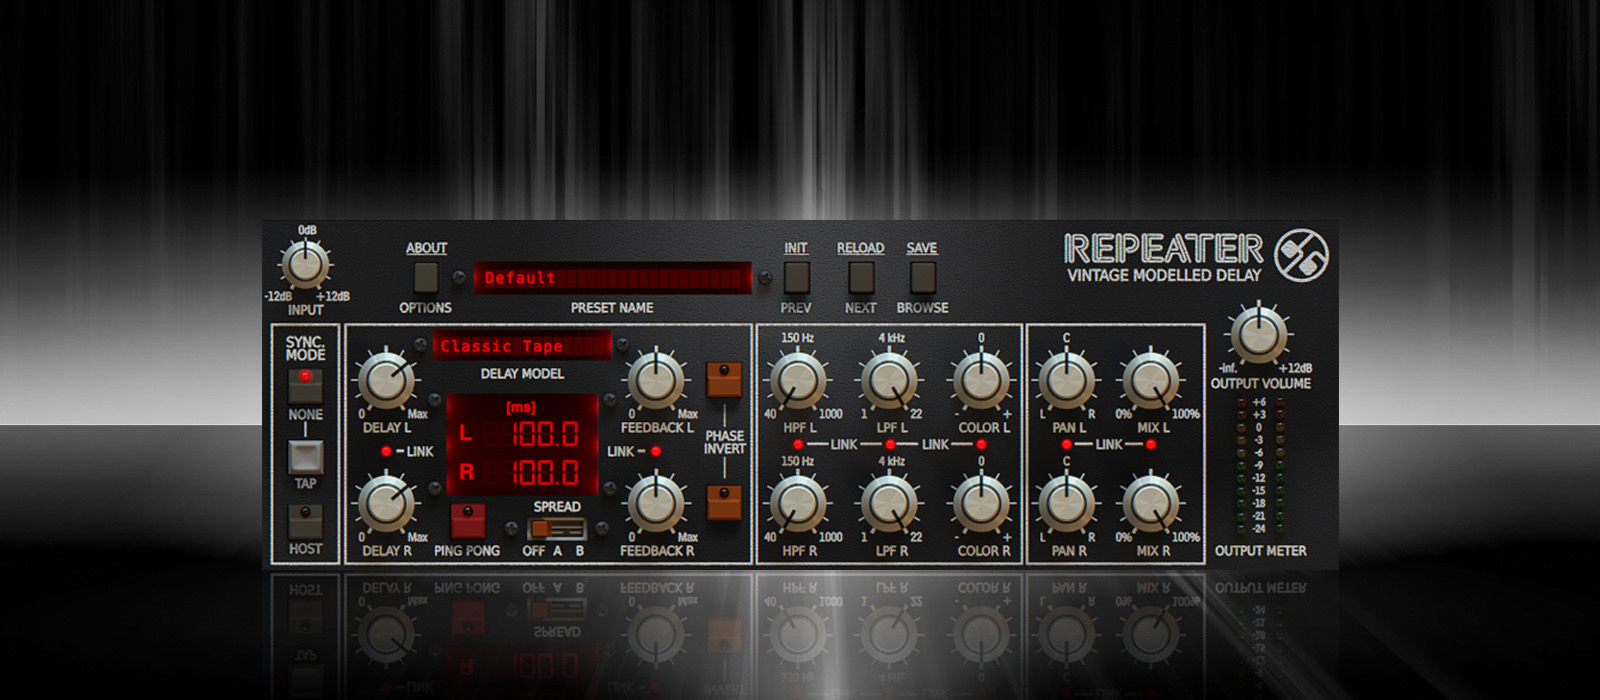Screen dimensions: 1600x700
Task: Click the Delay R knob
Action: click(x=386, y=503)
